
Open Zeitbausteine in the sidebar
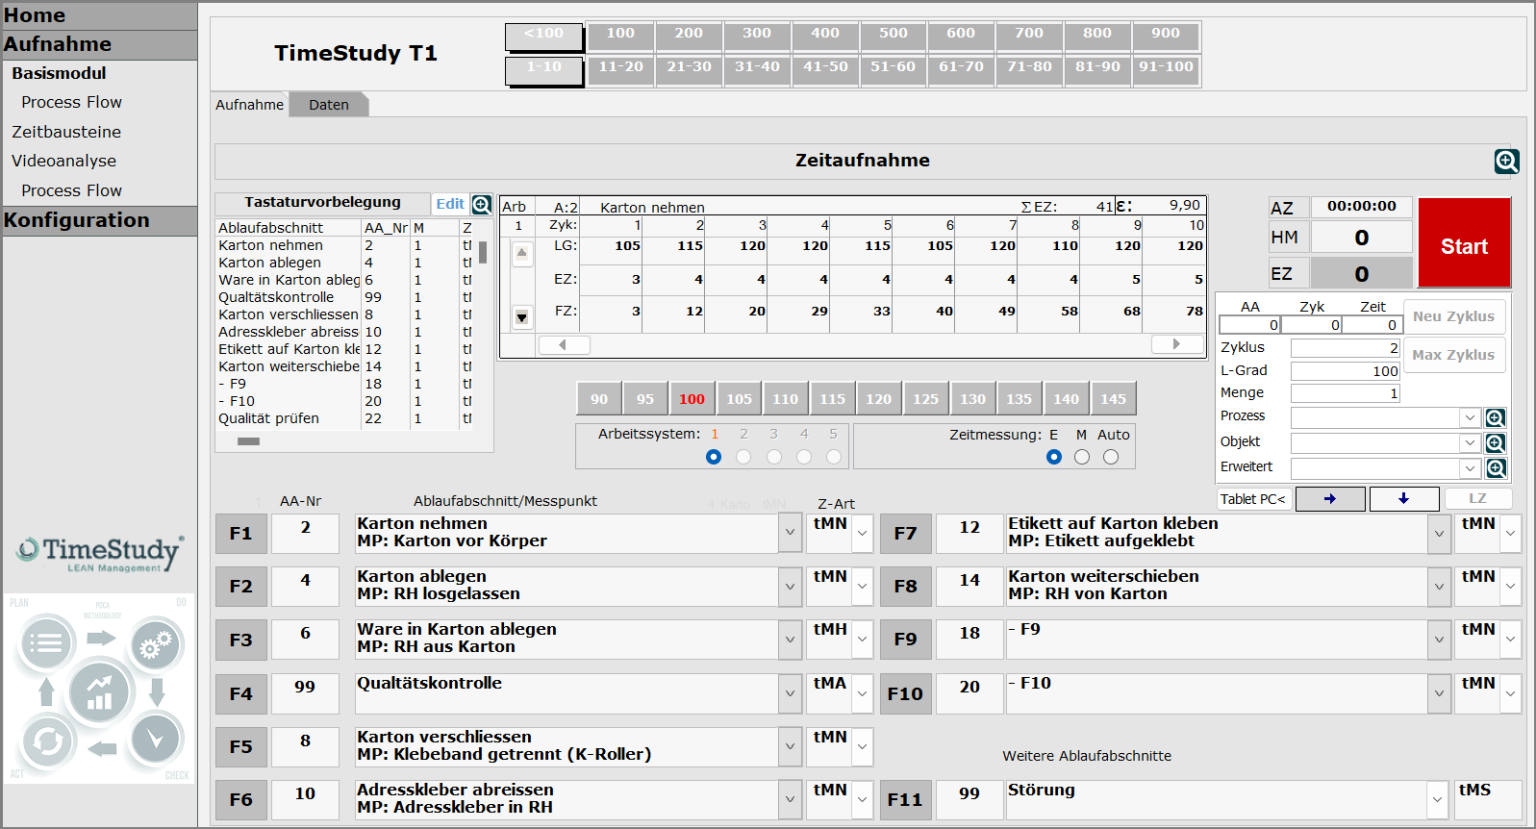pyautogui.click(x=66, y=132)
